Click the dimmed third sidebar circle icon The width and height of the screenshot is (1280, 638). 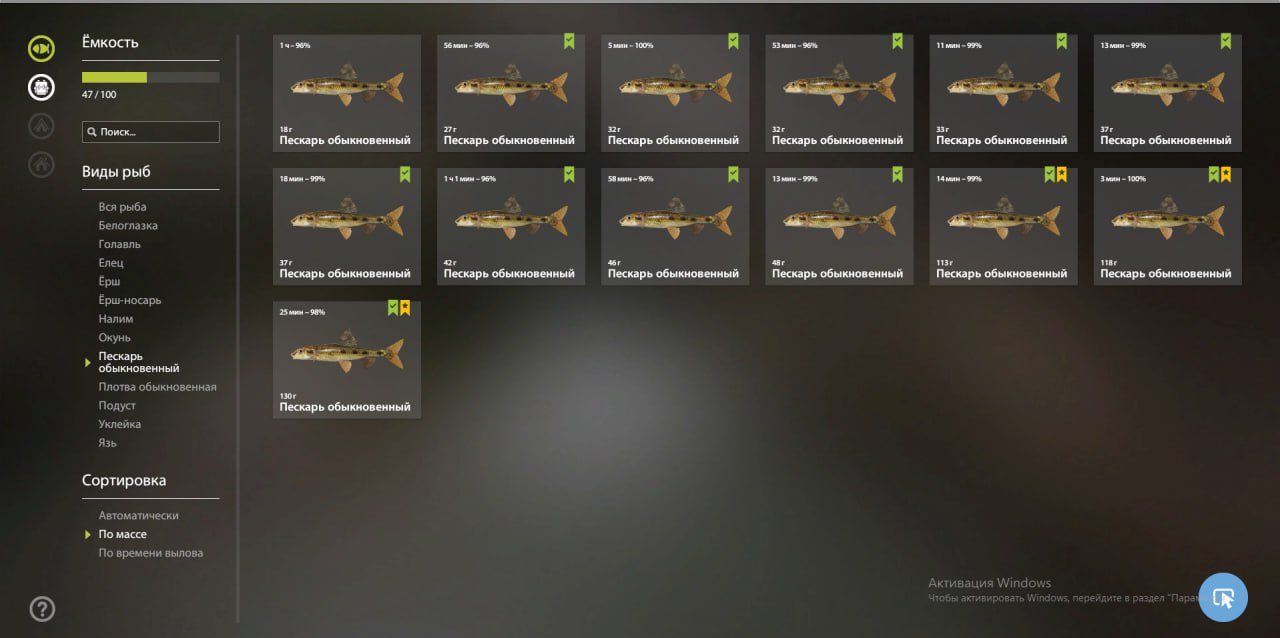(x=41, y=125)
